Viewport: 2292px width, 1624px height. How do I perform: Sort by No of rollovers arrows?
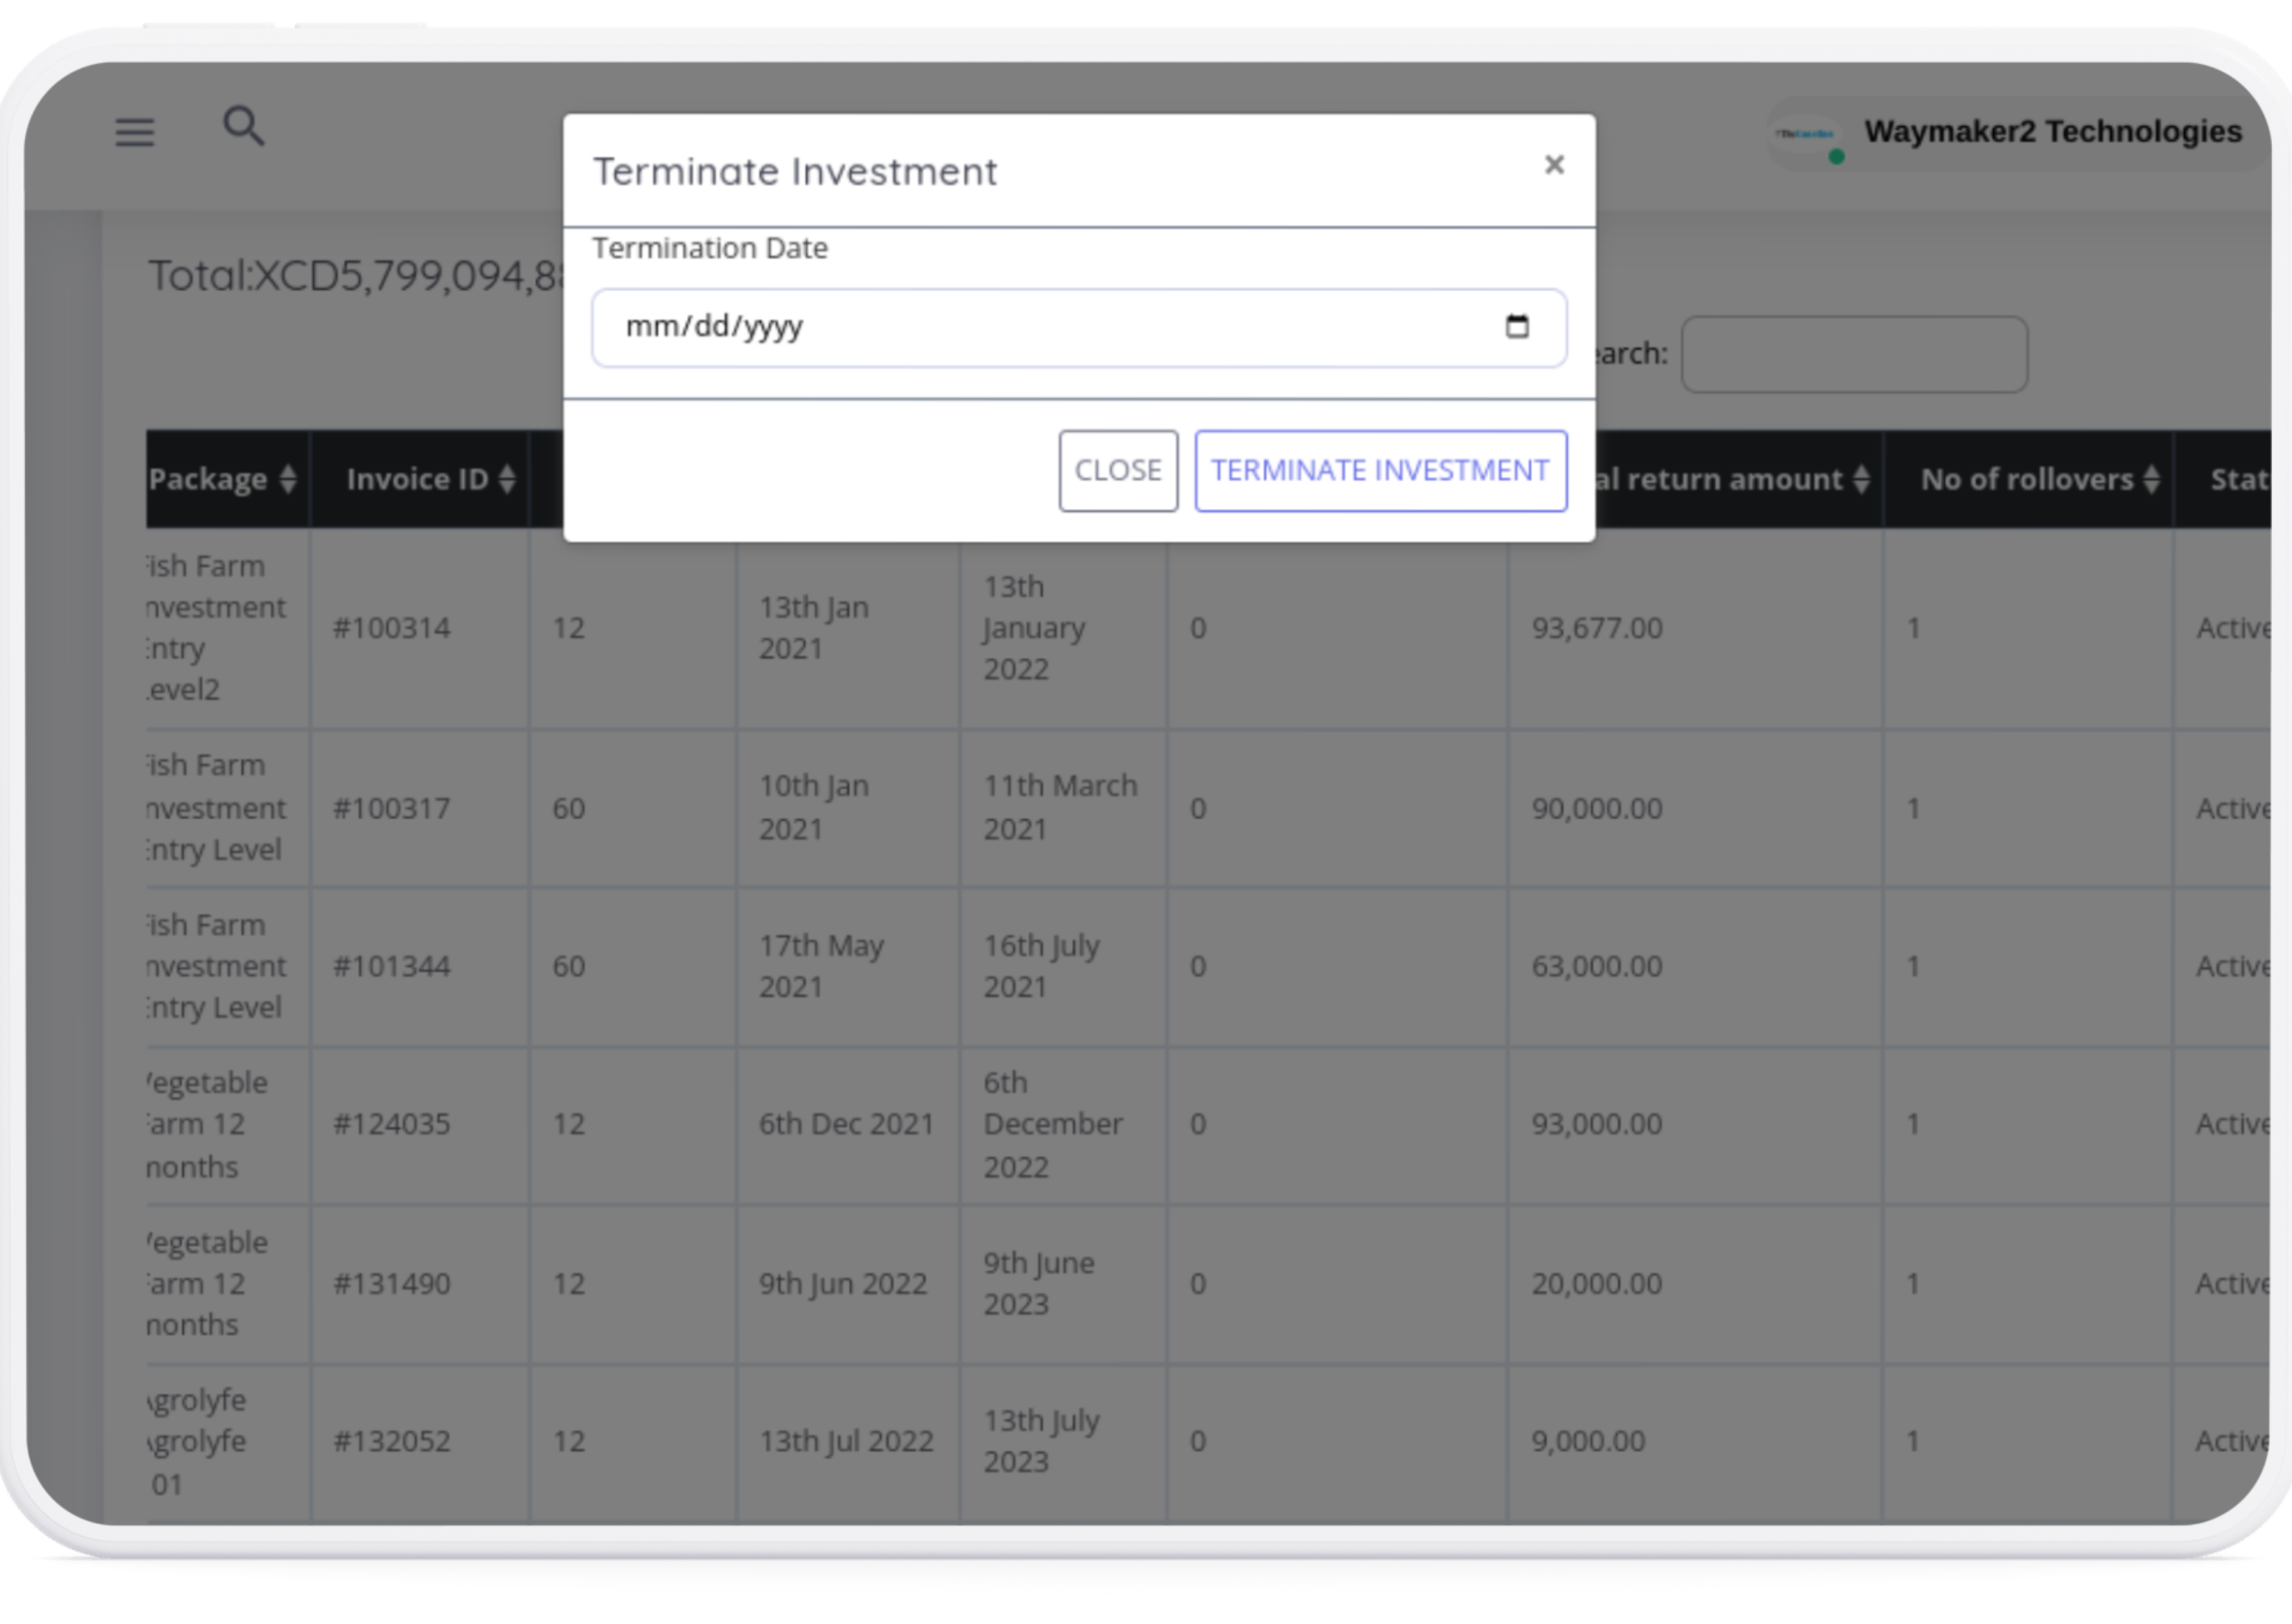coord(2151,479)
